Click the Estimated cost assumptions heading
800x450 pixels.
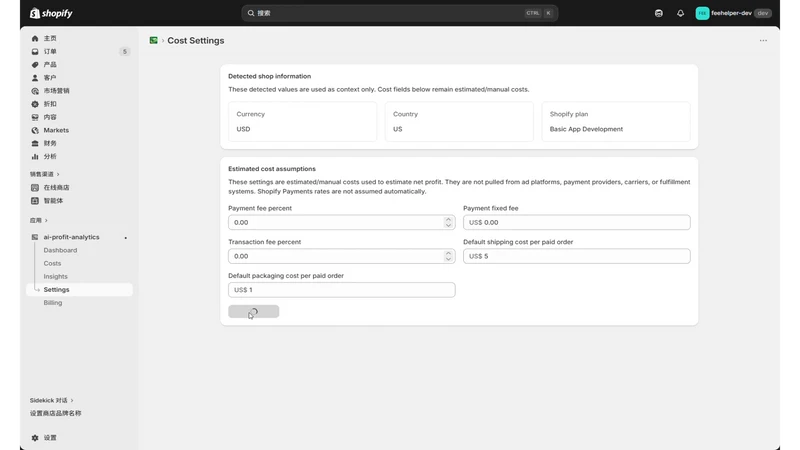(272, 169)
